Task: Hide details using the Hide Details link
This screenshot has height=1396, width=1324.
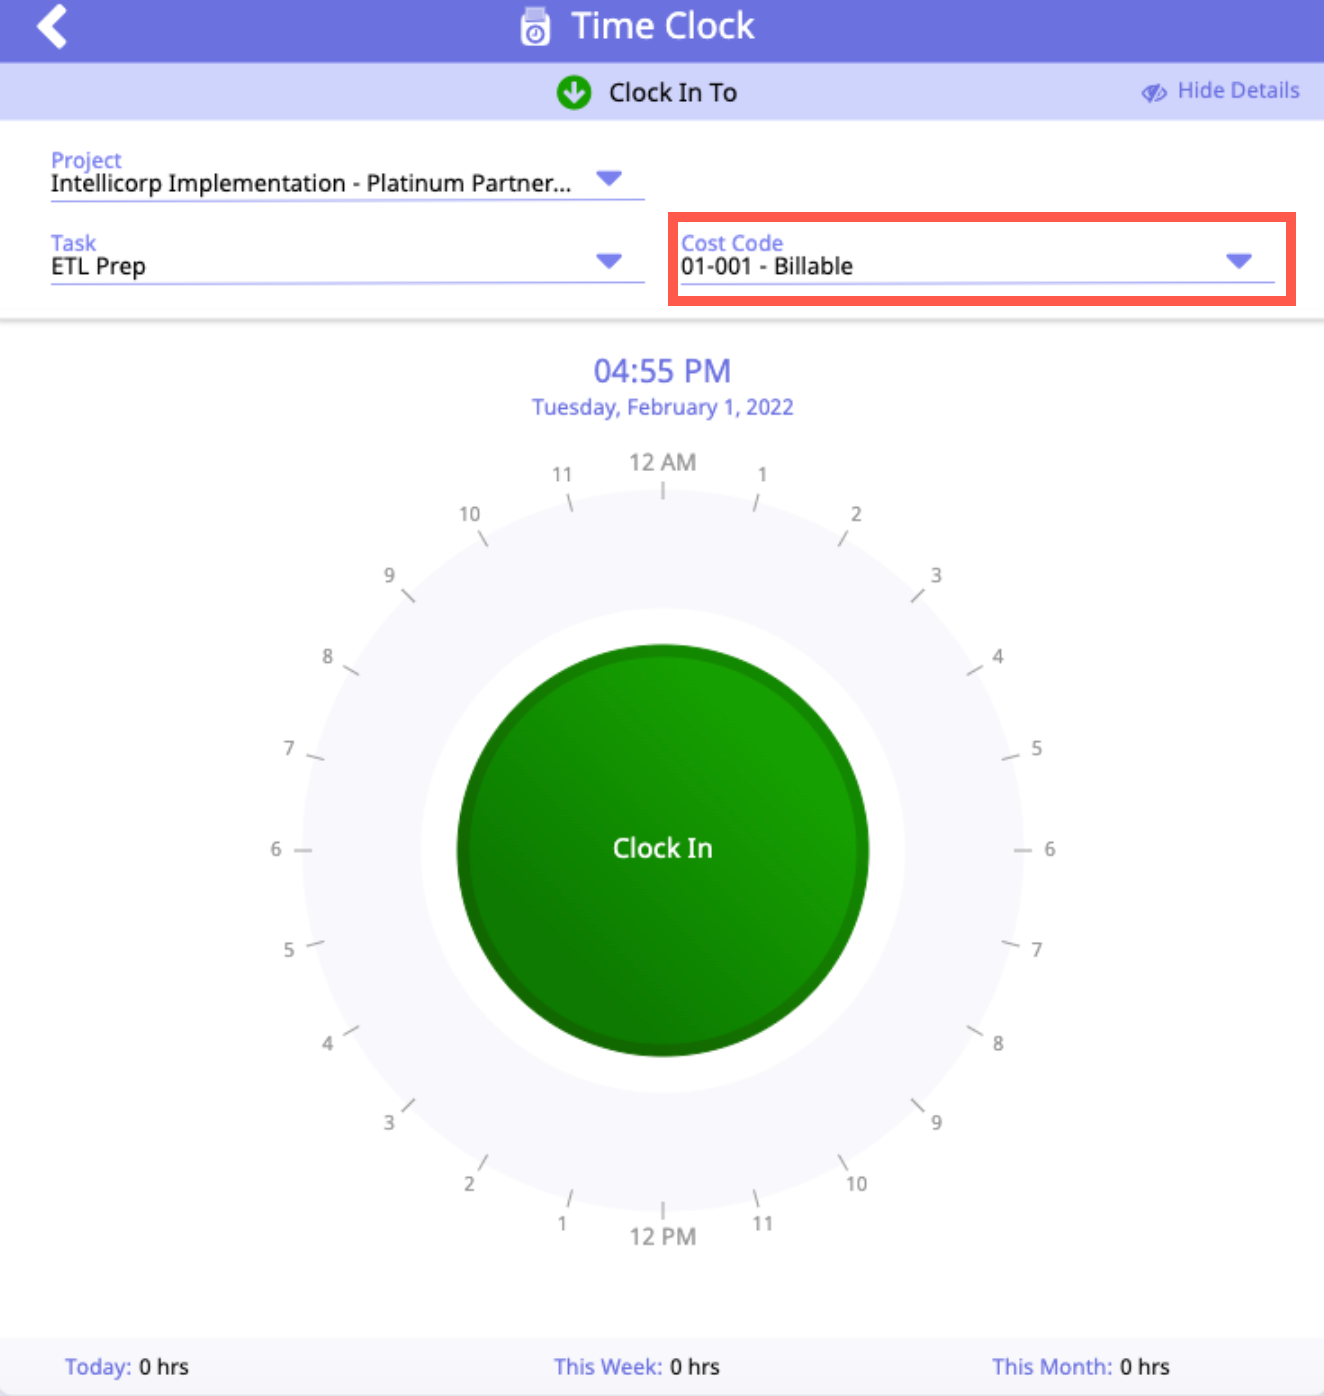Action: (1238, 91)
